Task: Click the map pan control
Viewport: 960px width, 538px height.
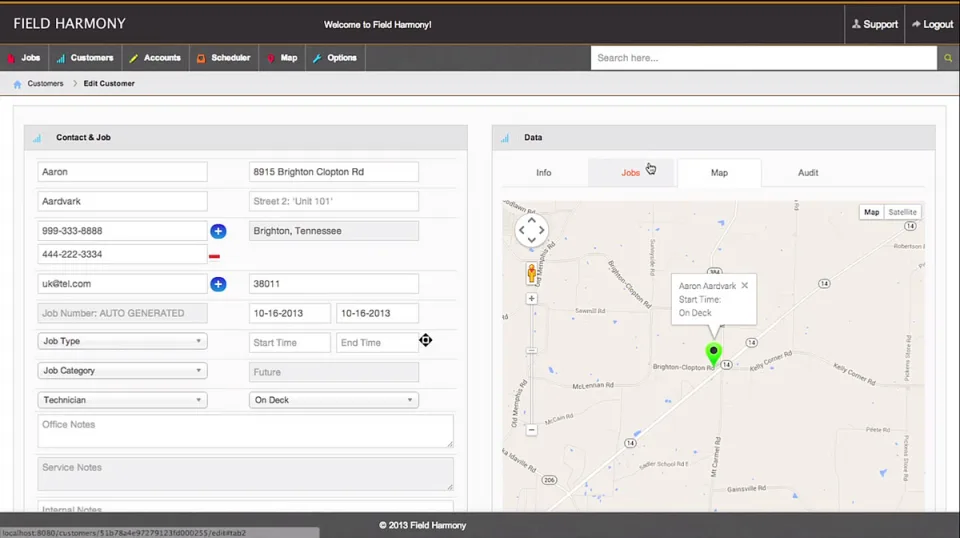Action: (x=531, y=231)
